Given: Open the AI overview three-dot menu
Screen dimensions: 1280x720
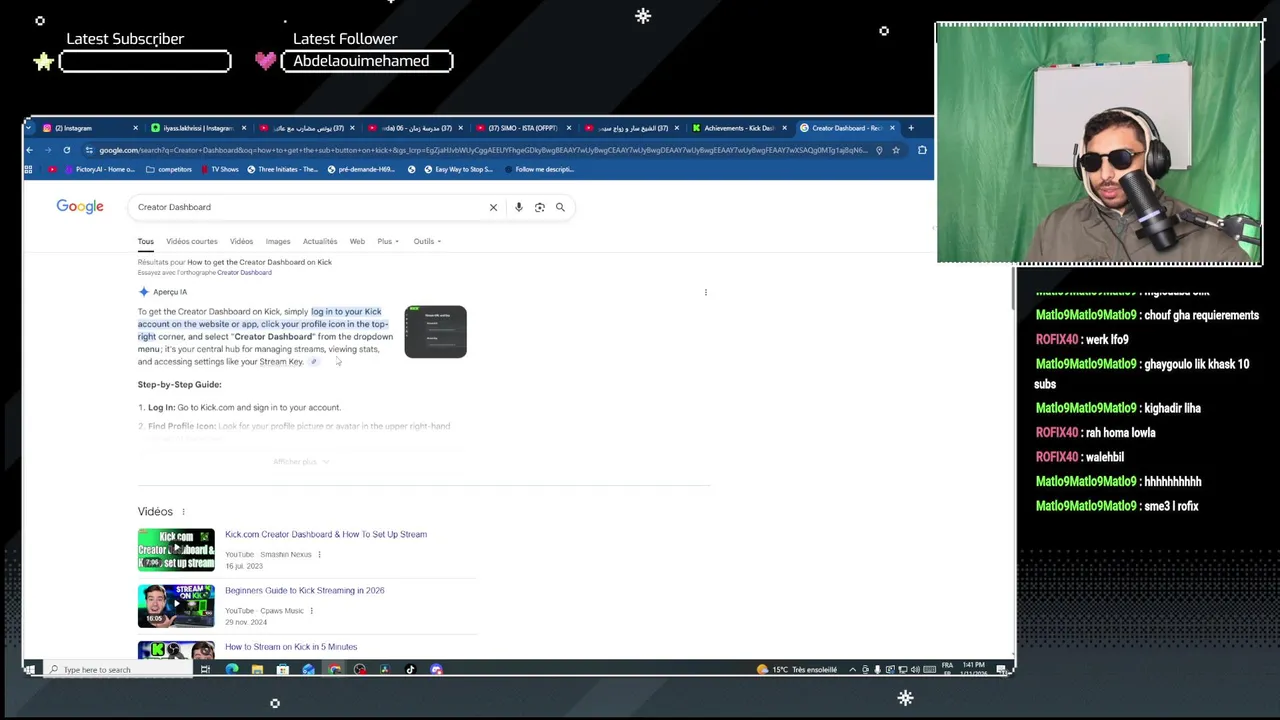Looking at the screenshot, I should pyautogui.click(x=706, y=292).
